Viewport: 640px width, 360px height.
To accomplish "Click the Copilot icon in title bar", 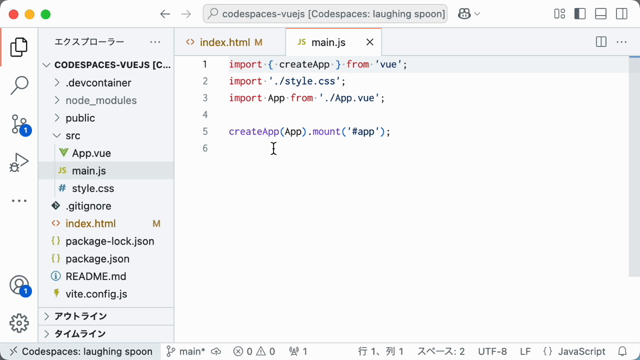I will (464, 14).
